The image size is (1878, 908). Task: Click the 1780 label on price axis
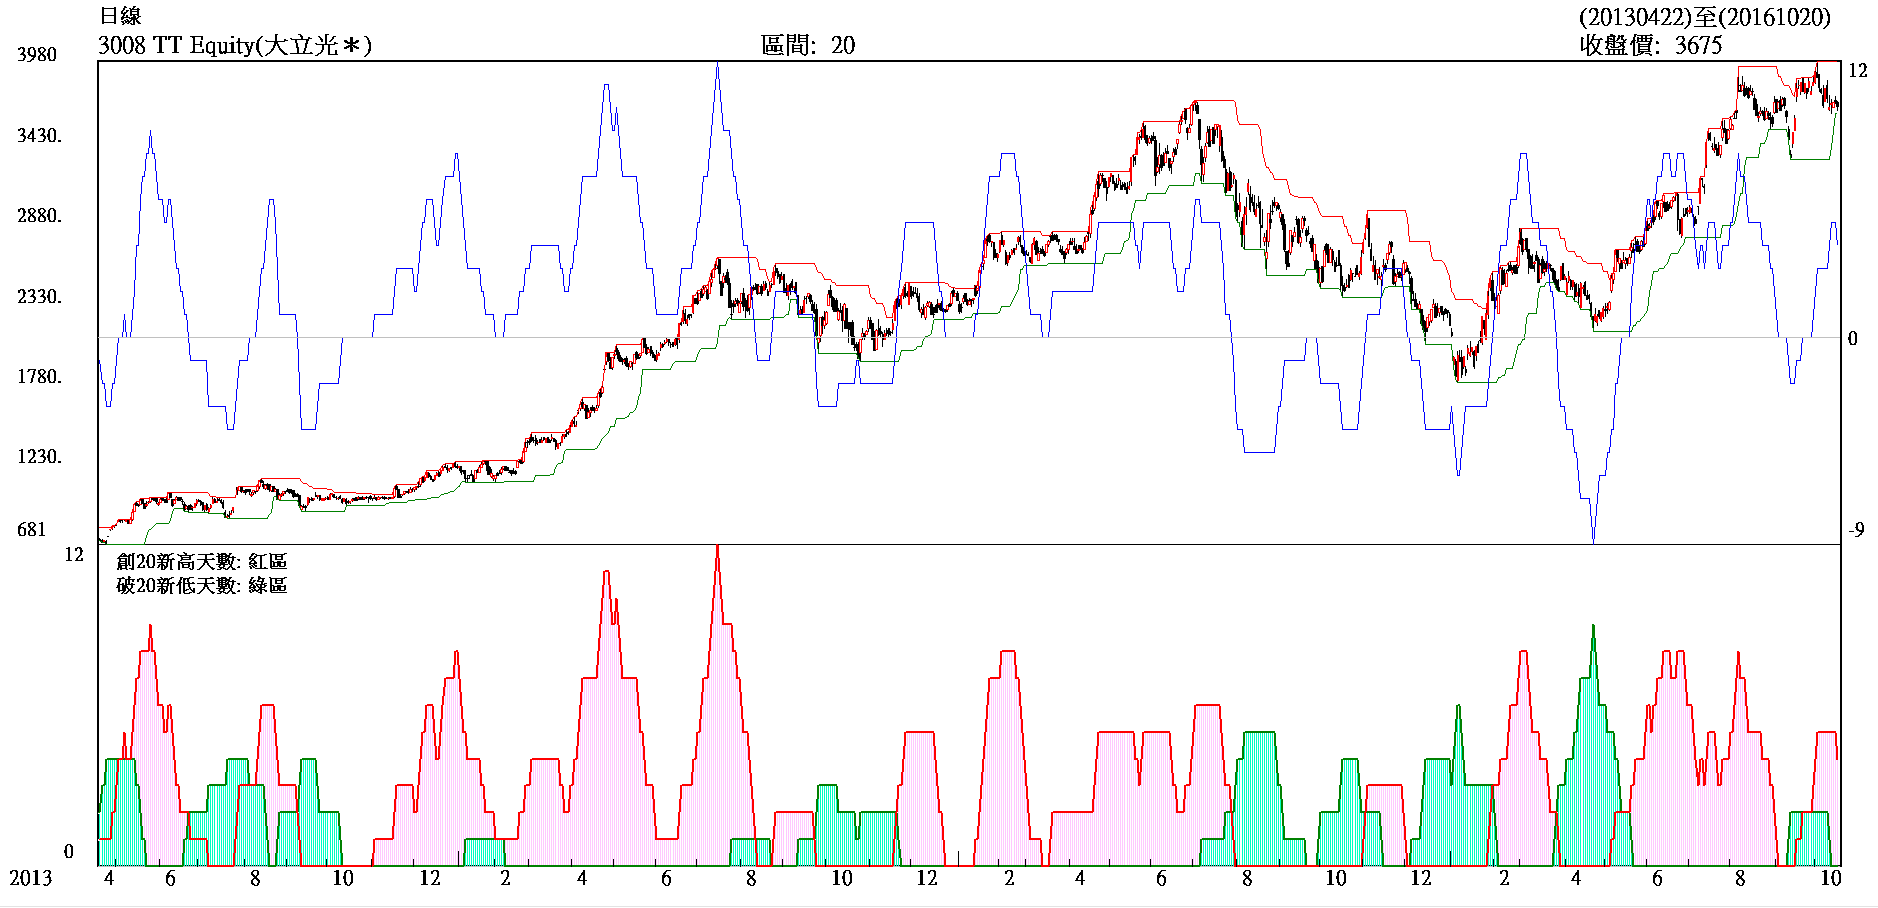[39, 377]
